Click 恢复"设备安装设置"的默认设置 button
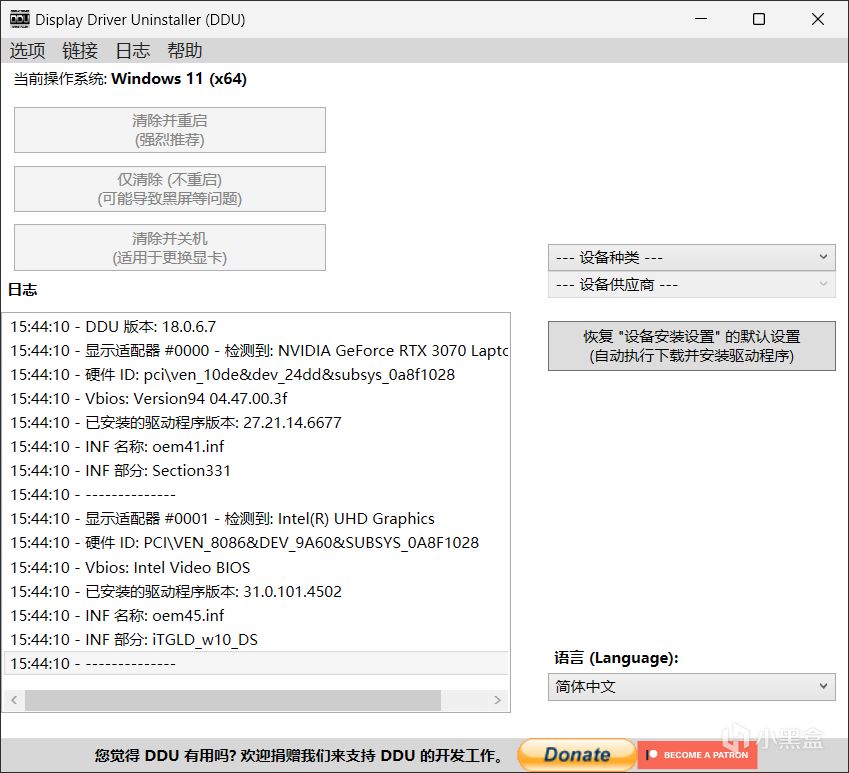Screen dimensions: 849x773 pyautogui.click(x=691, y=346)
